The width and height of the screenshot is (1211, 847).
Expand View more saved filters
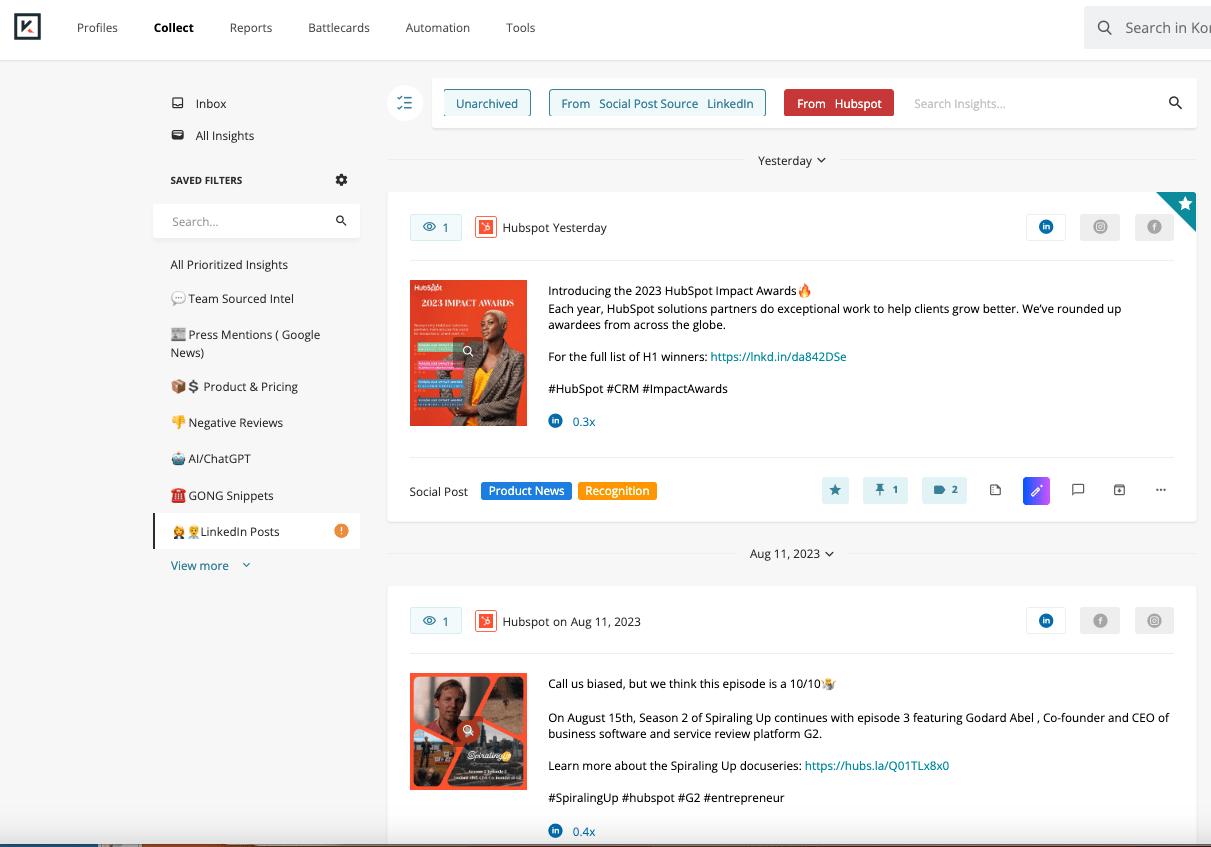(211, 566)
